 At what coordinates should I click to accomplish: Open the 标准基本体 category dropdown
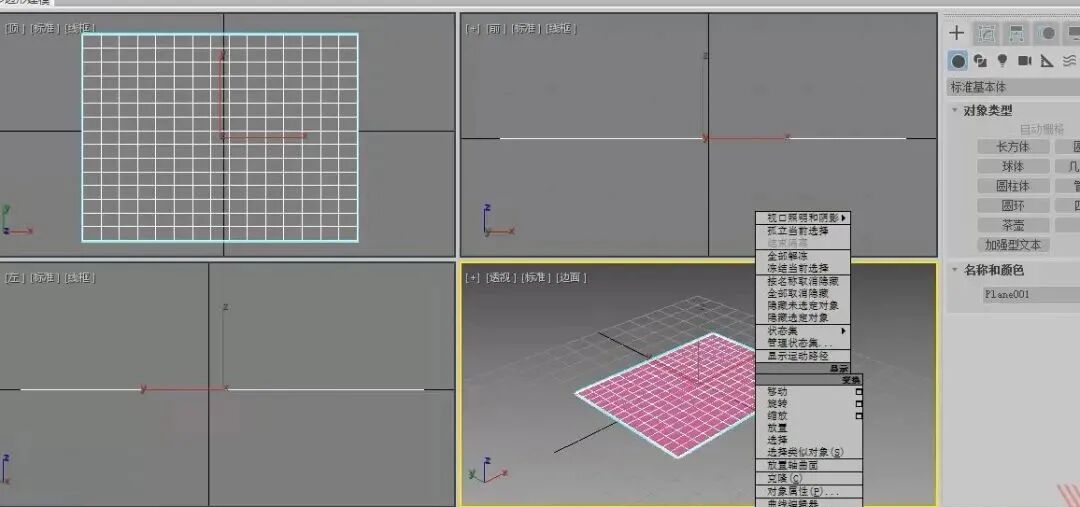pos(1013,87)
